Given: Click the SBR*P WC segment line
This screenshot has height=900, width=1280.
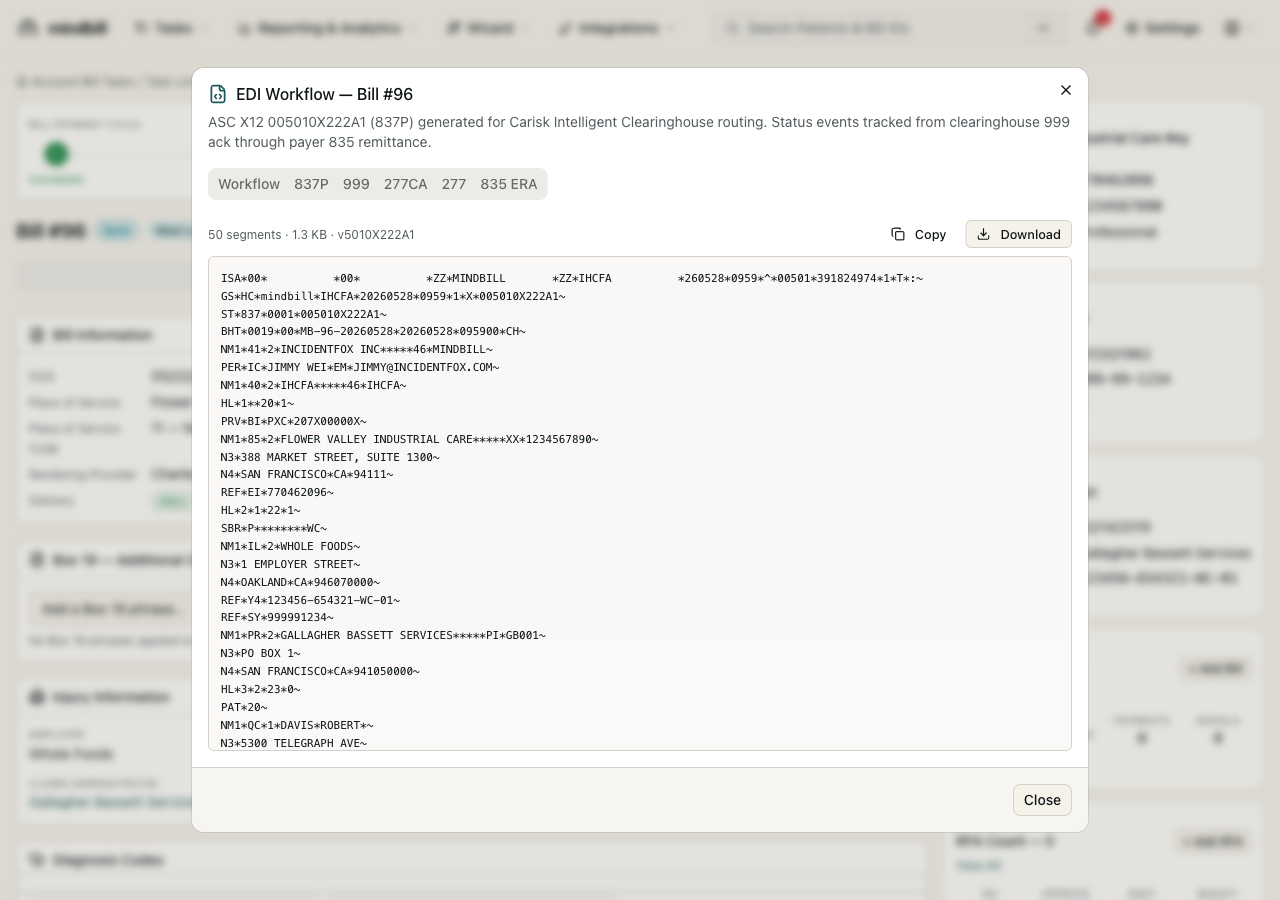Looking at the screenshot, I should click(274, 528).
